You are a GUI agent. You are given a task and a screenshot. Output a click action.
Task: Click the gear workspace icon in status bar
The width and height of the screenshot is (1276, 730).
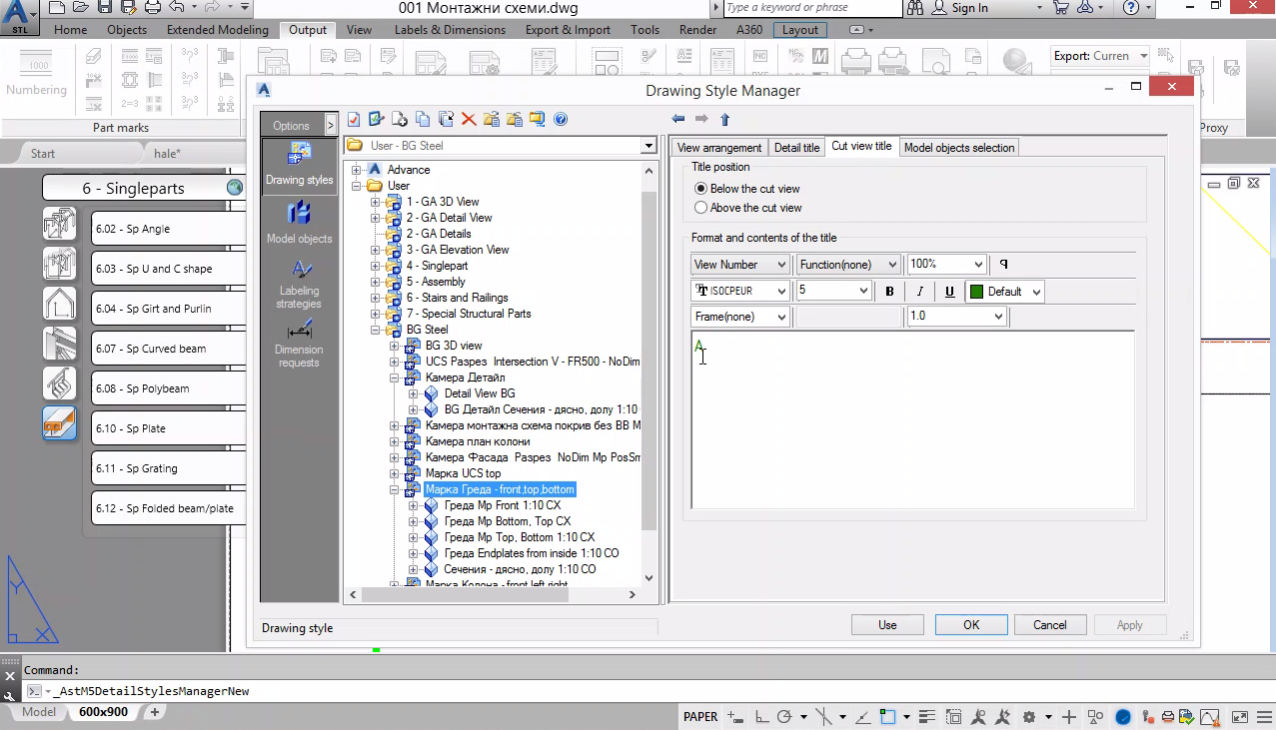pyautogui.click(x=1029, y=717)
